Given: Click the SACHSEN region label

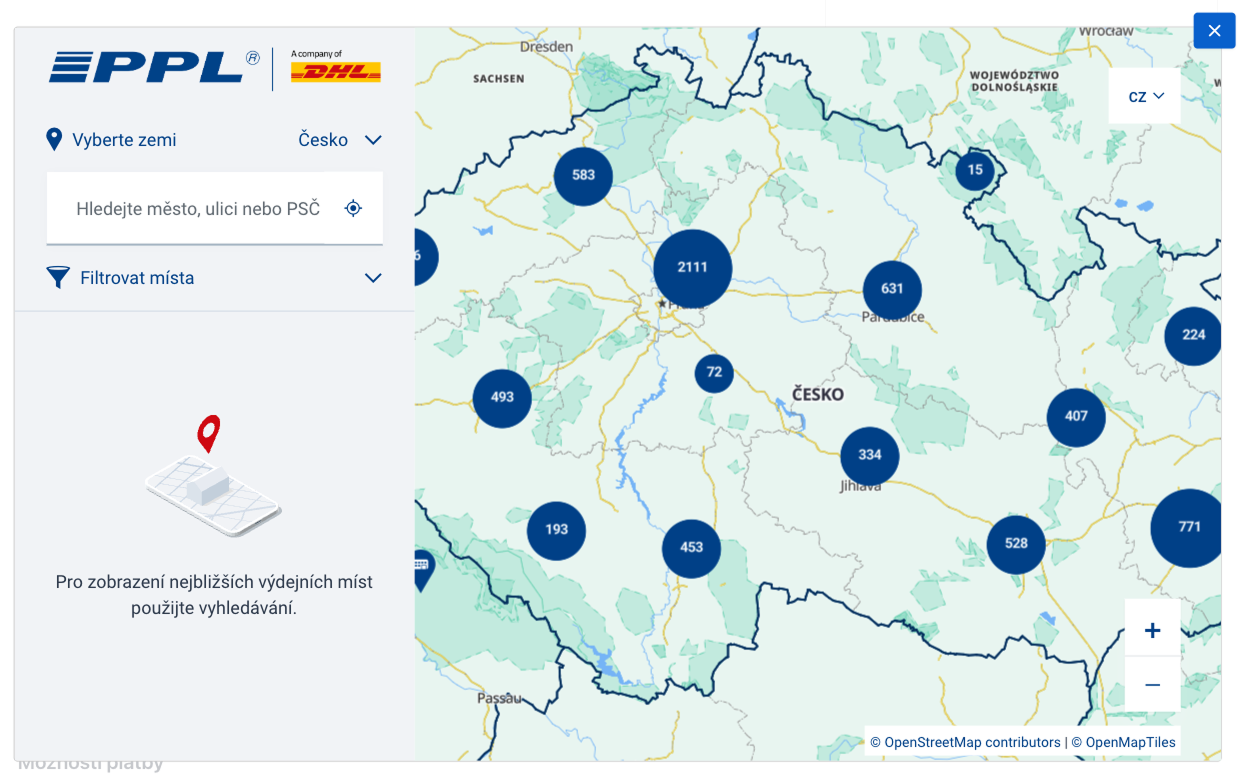Looking at the screenshot, I should point(498,78).
